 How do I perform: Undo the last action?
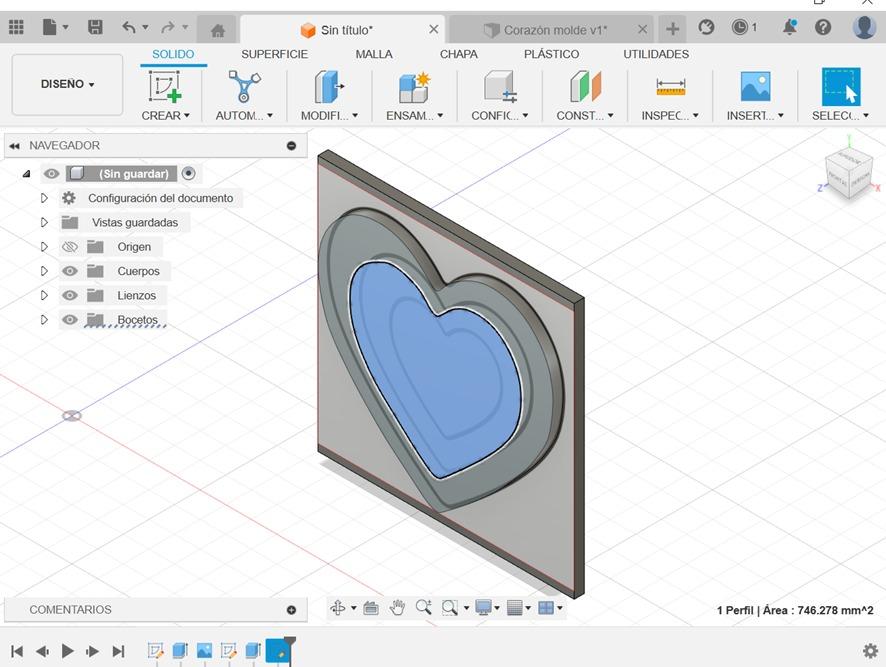pyautogui.click(x=129, y=27)
